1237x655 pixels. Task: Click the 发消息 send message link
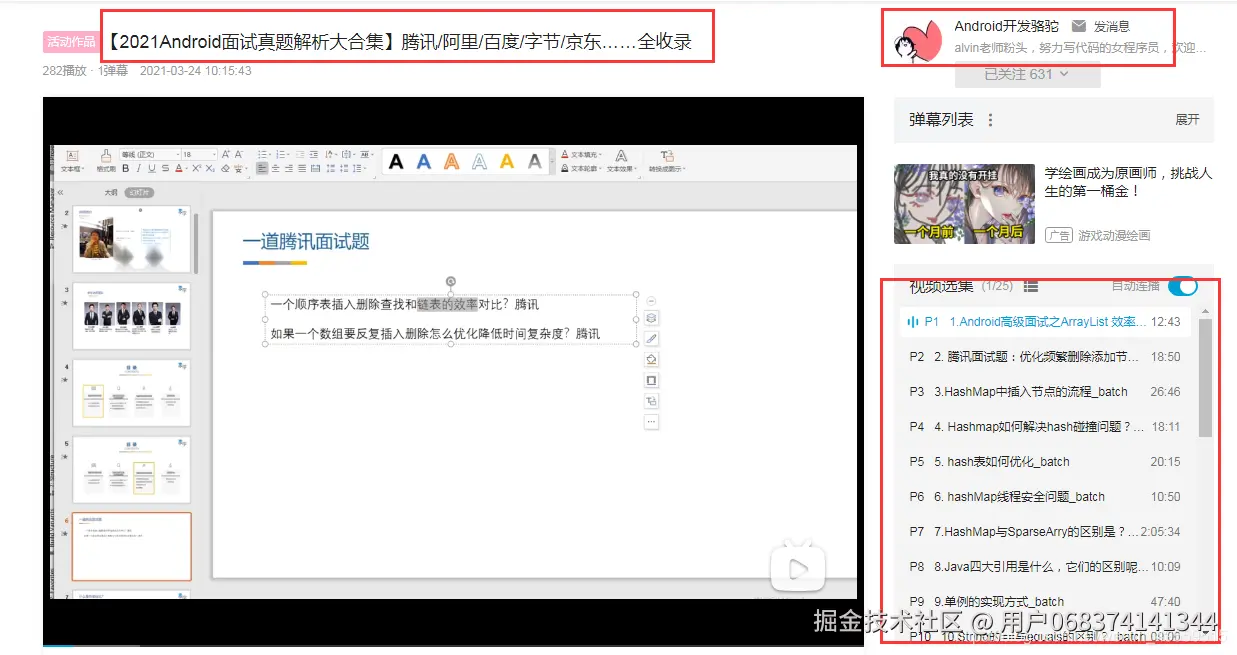pos(1112,26)
